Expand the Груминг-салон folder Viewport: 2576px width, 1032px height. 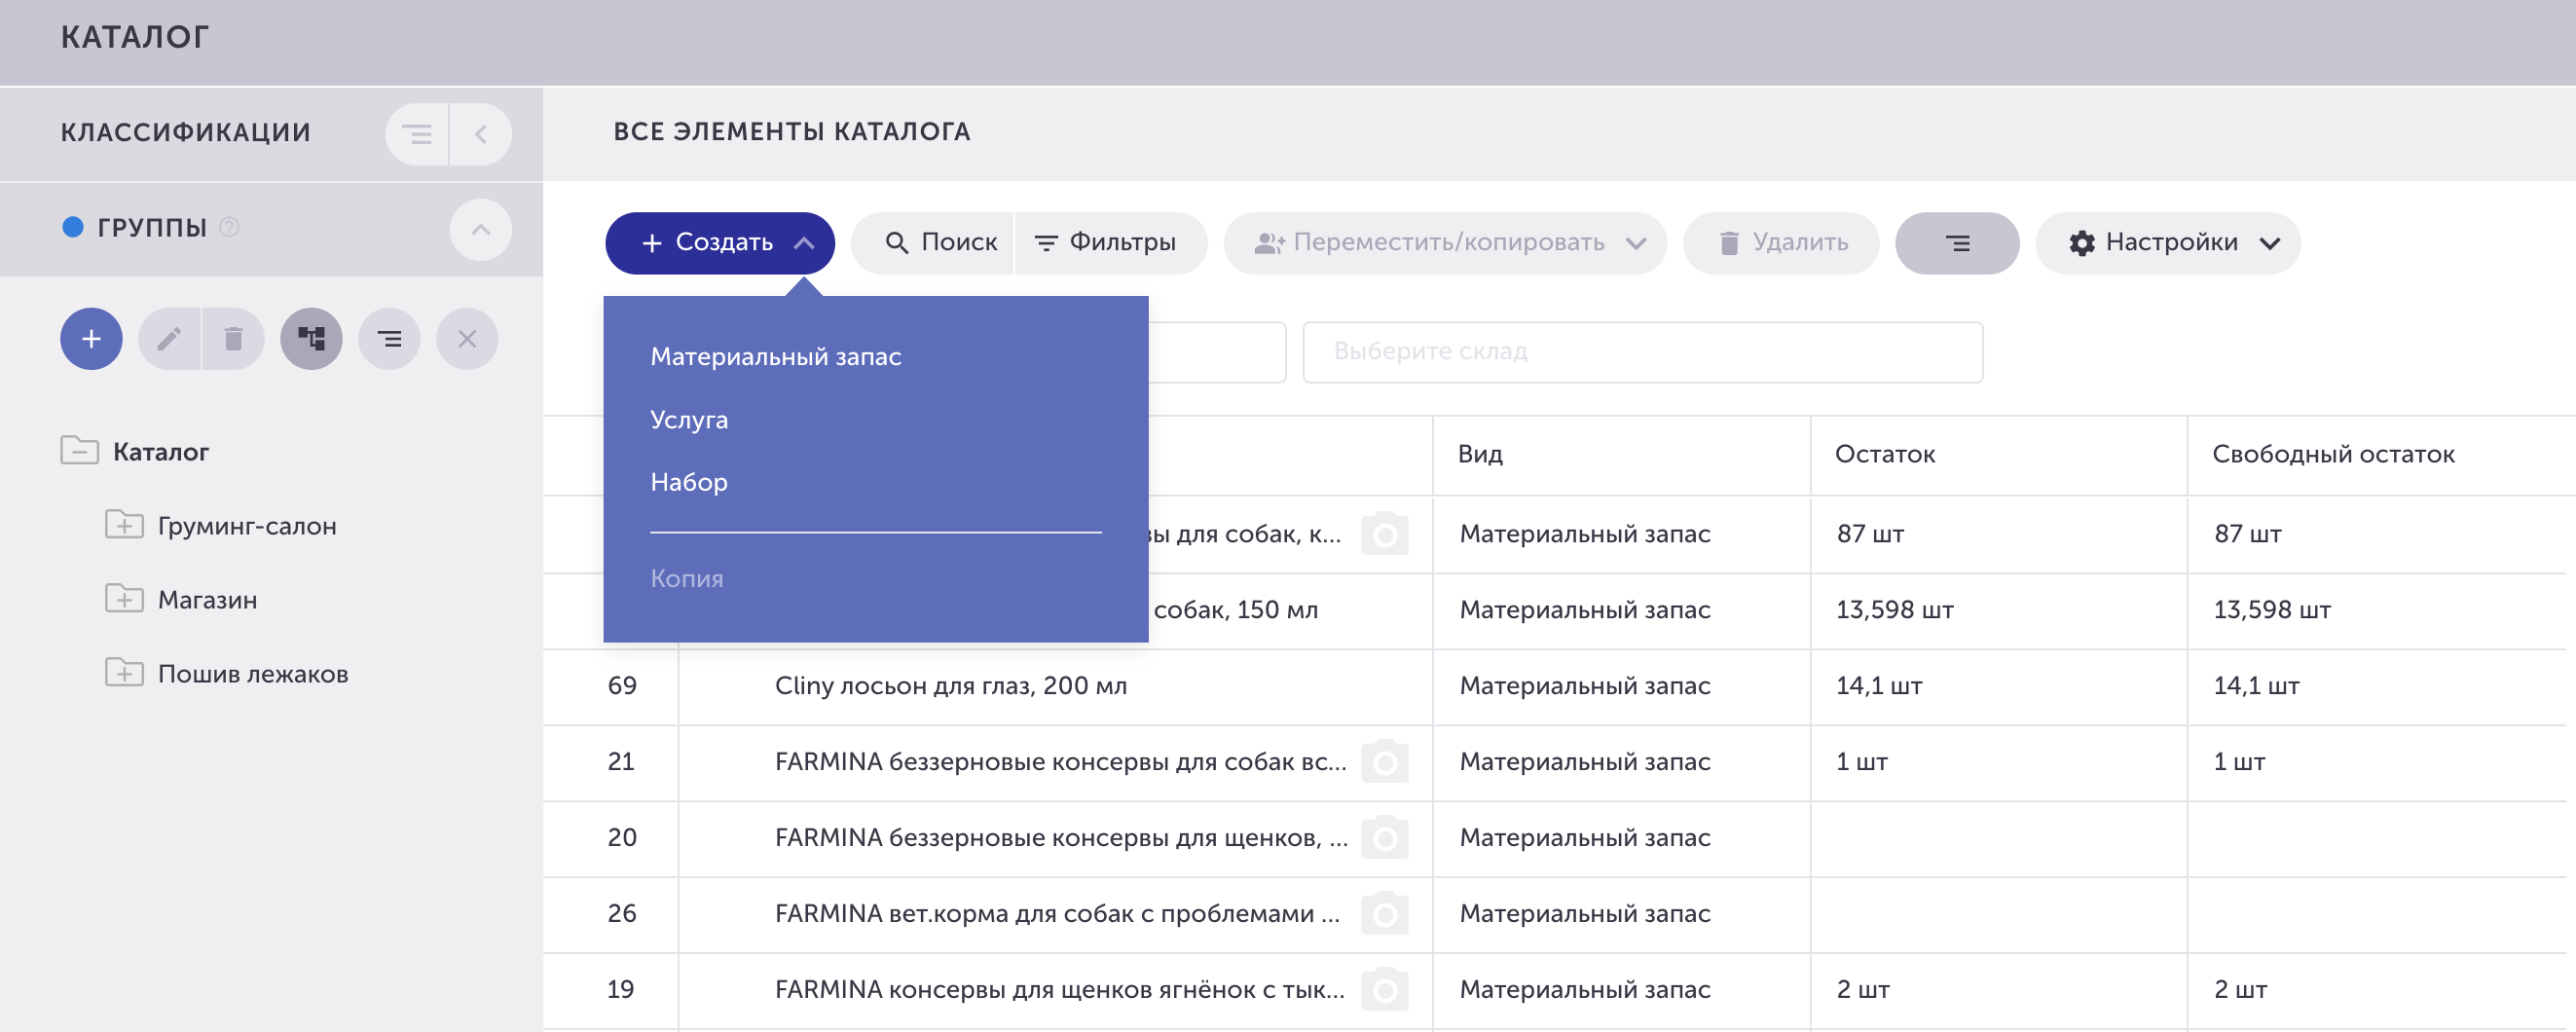(x=124, y=525)
